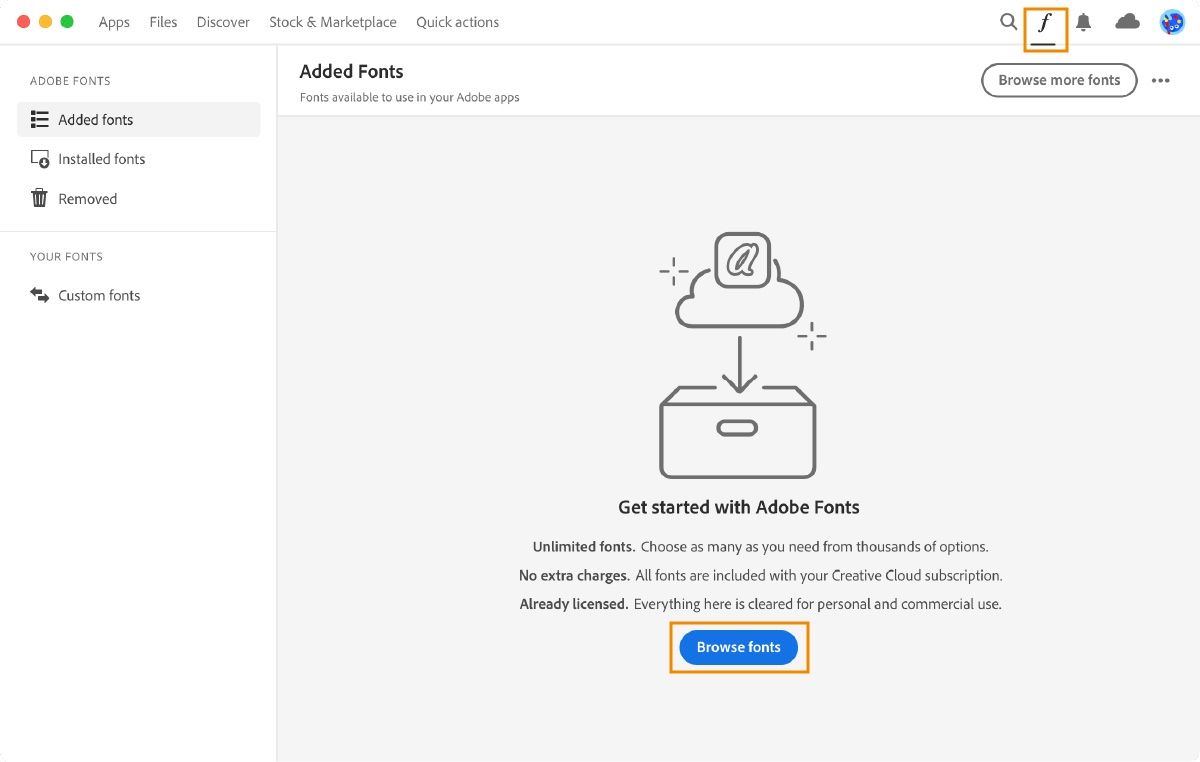
Task: Click the cloud inbox illustration
Action: pyautogui.click(x=739, y=356)
